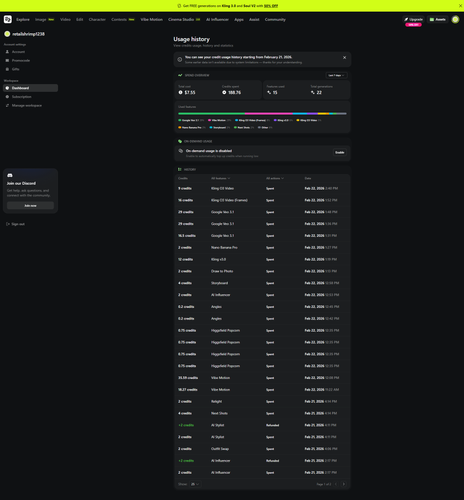Click the purple Kling v3.0 legend swatch
The height and width of the screenshot is (500, 464).
coord(275,120)
